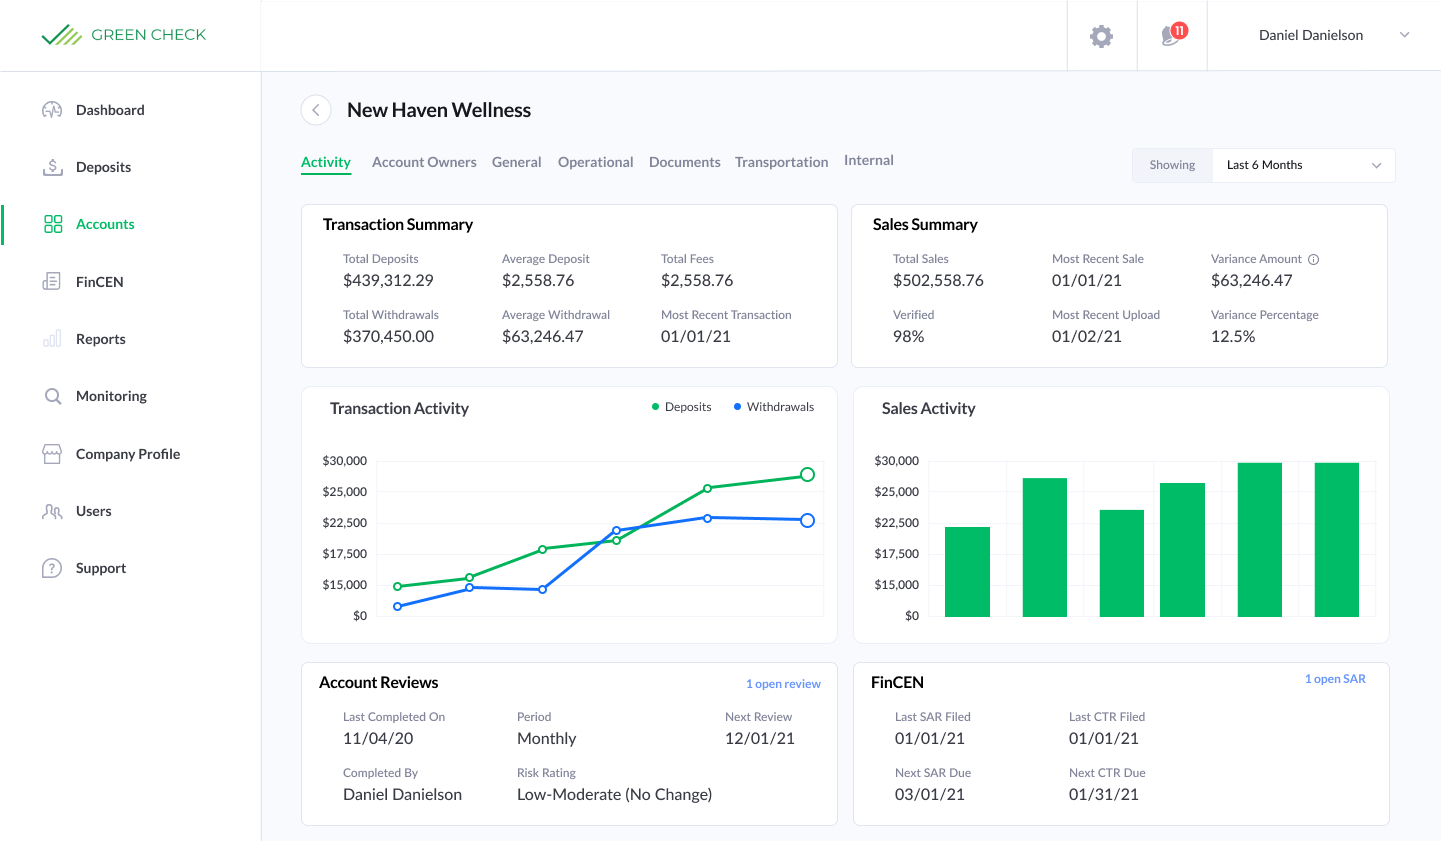Click the Monitoring magnifier icon in sidebar
Screen dimensions: 1441x841
tap(52, 396)
